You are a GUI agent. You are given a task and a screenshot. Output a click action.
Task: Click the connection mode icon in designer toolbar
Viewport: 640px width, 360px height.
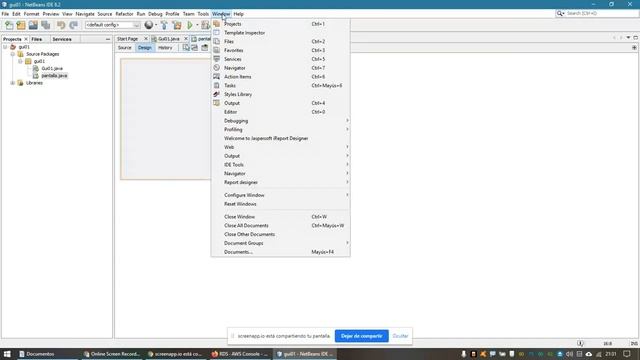[195, 48]
